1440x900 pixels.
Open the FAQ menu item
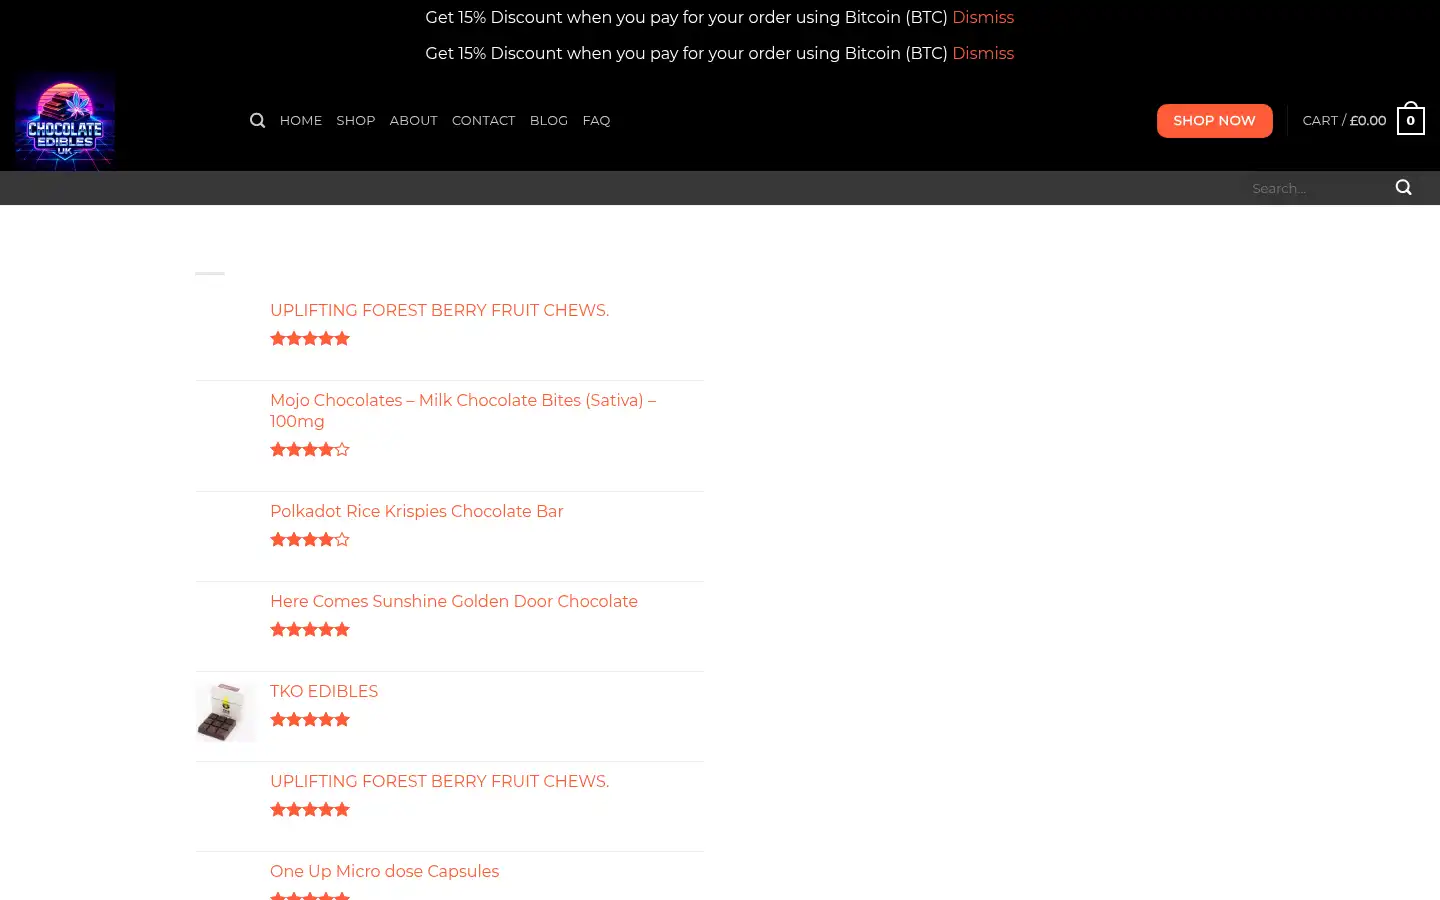point(596,120)
